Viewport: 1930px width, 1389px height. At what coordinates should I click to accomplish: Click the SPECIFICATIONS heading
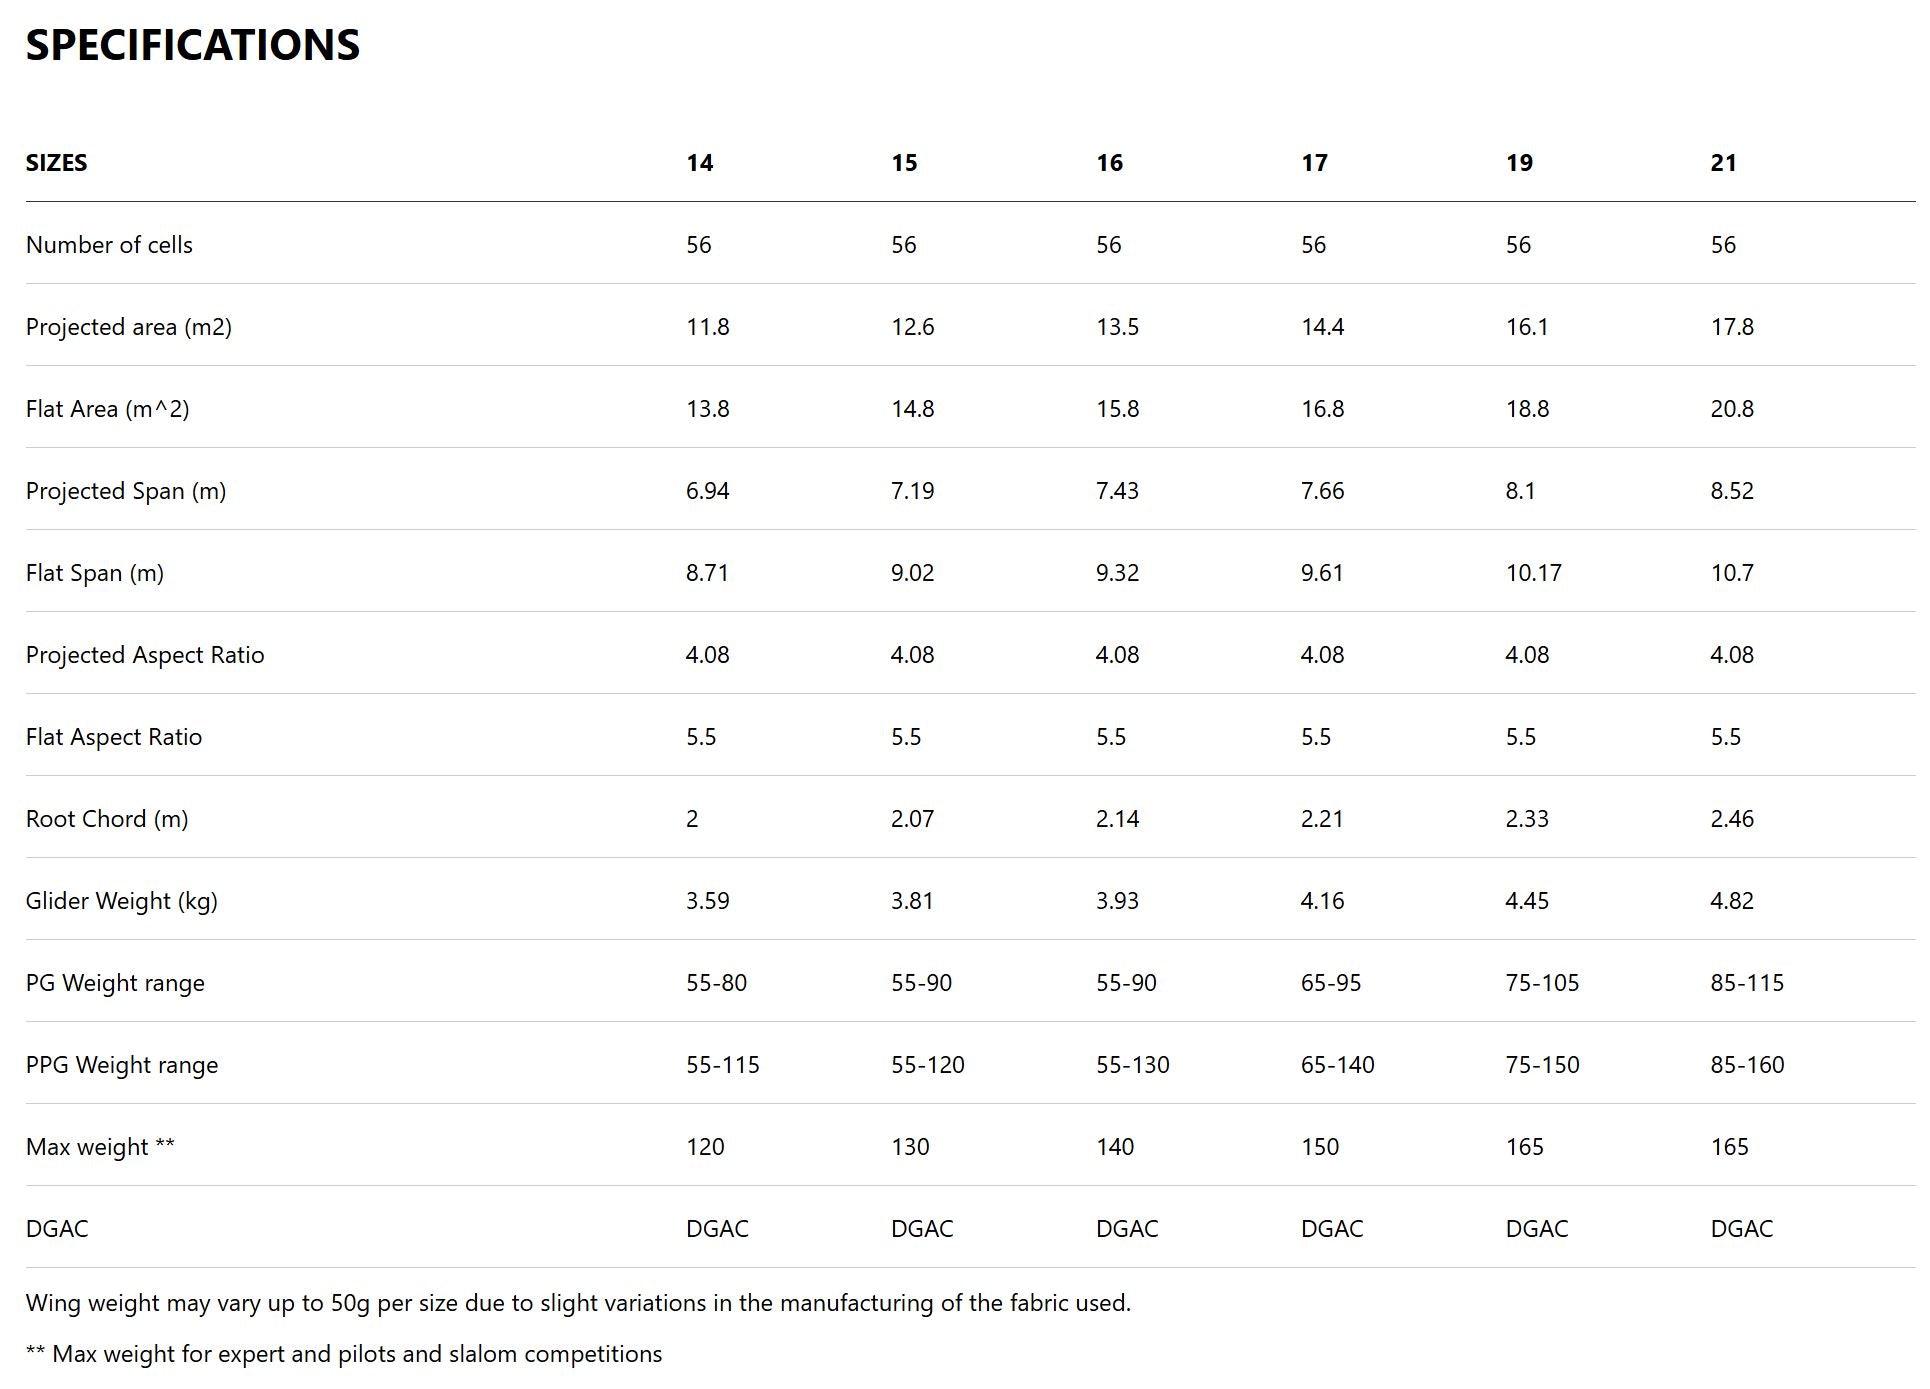pos(192,45)
